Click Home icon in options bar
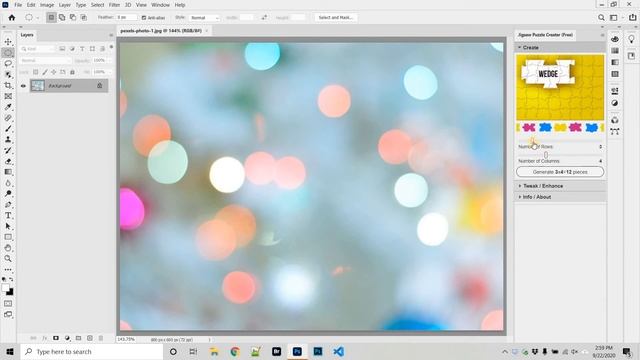The width and height of the screenshot is (640, 360). (12, 18)
